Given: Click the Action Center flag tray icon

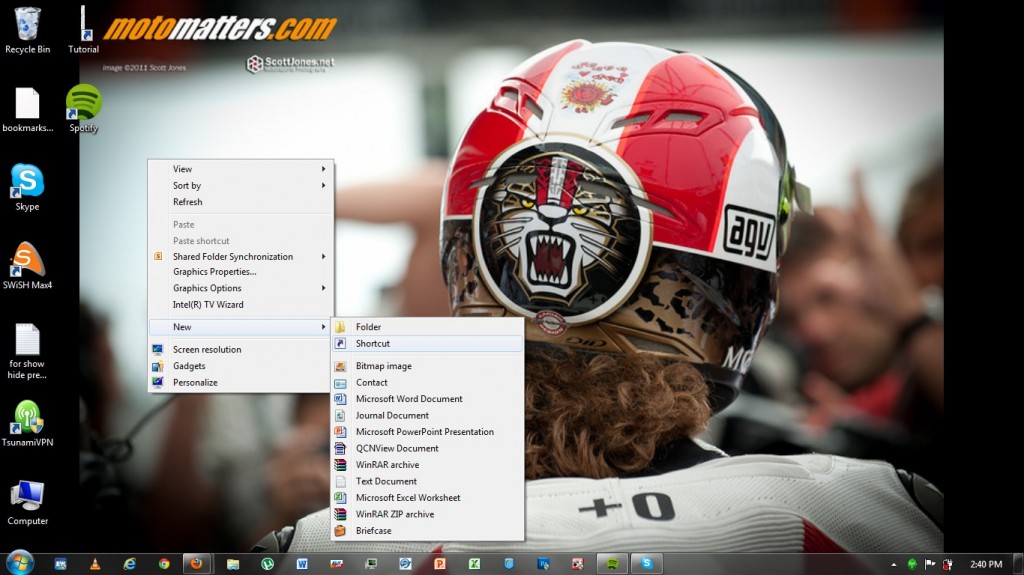Looking at the screenshot, I should (x=930, y=564).
